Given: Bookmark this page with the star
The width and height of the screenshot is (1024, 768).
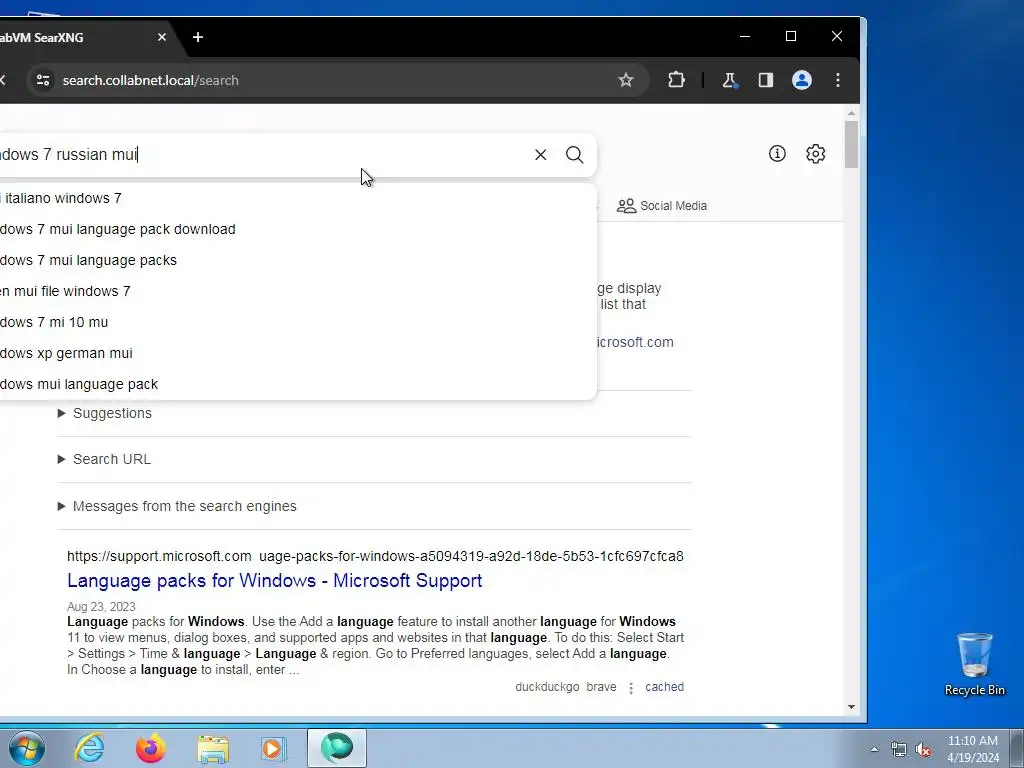Looking at the screenshot, I should (x=626, y=80).
